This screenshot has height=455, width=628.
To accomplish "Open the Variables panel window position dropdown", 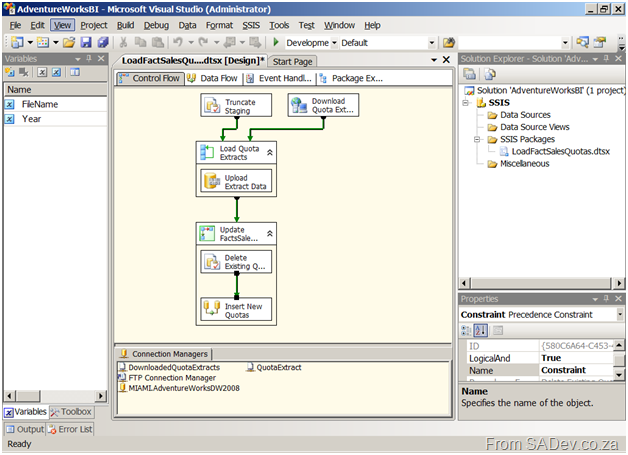I will pyautogui.click(x=78, y=59).
